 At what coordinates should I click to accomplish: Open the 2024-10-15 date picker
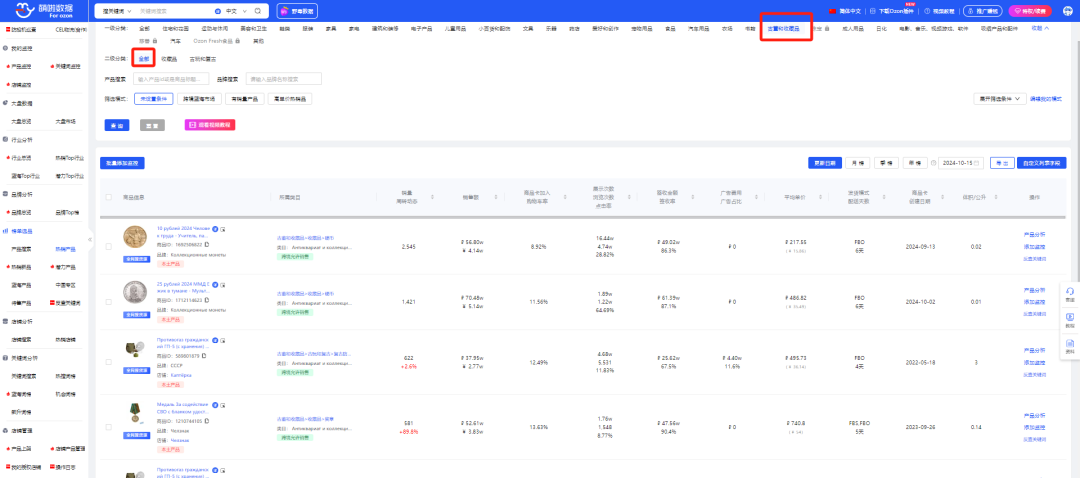962,163
